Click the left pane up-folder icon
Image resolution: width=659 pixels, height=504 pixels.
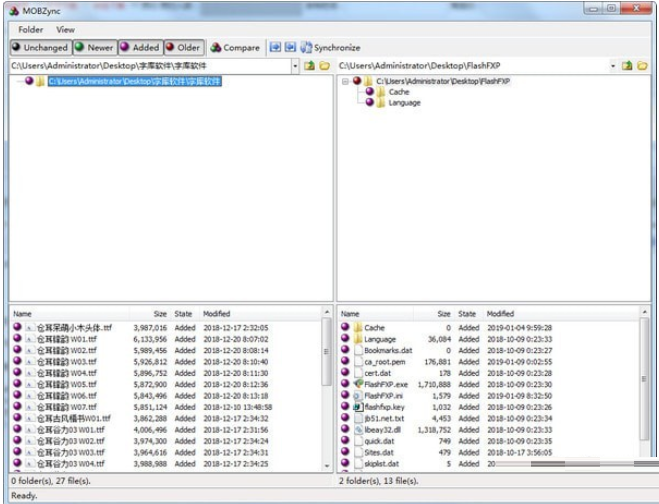pos(309,66)
